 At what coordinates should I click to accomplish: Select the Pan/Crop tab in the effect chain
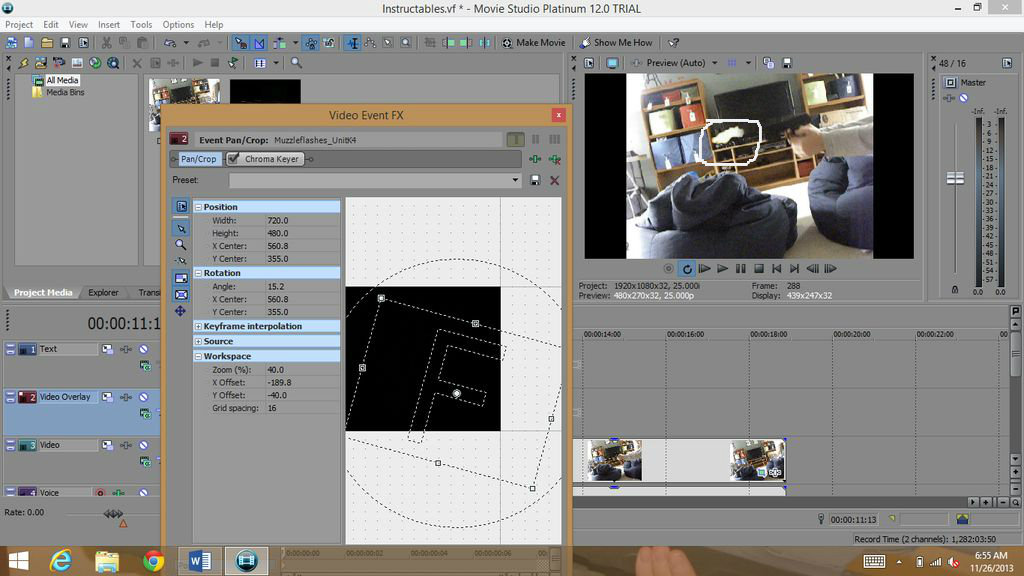click(x=198, y=159)
